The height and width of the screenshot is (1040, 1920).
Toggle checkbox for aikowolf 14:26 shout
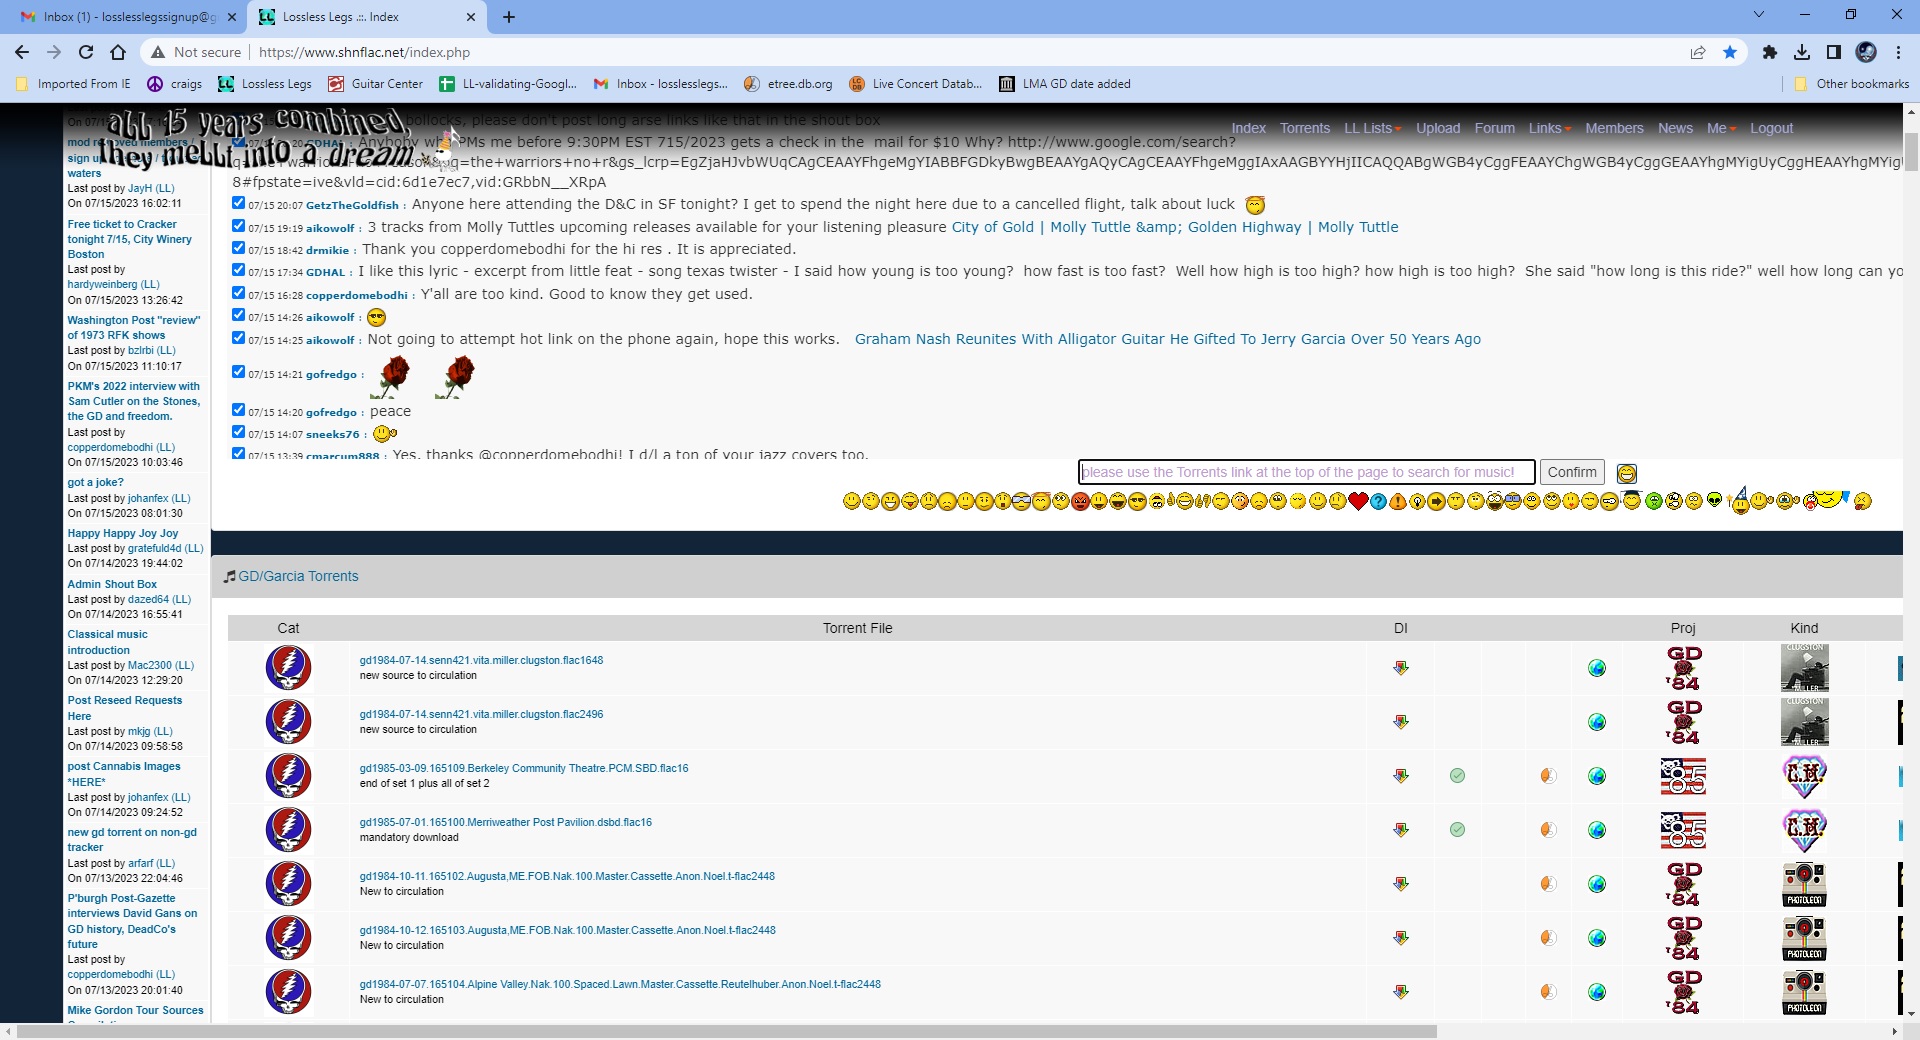pyautogui.click(x=238, y=314)
